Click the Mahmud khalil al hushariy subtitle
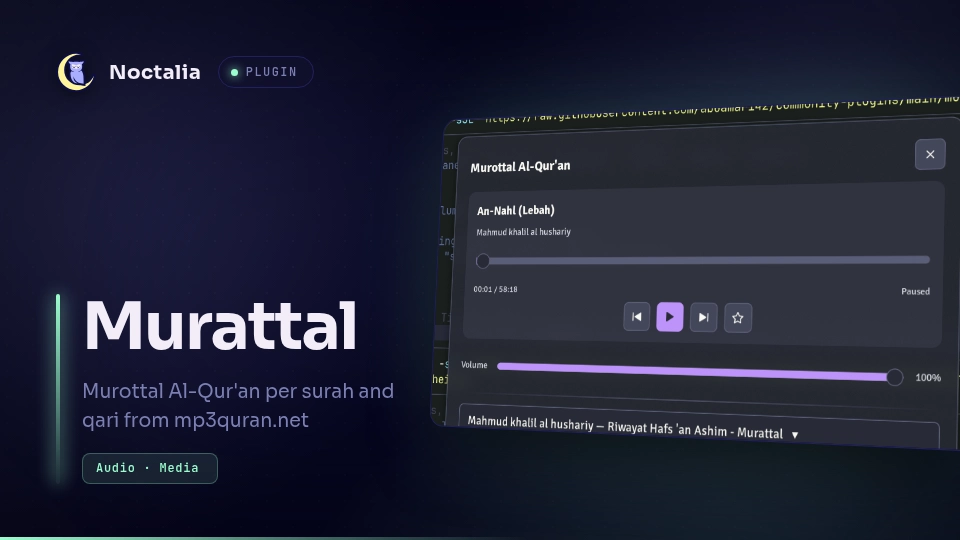960x540 pixels. (523, 232)
